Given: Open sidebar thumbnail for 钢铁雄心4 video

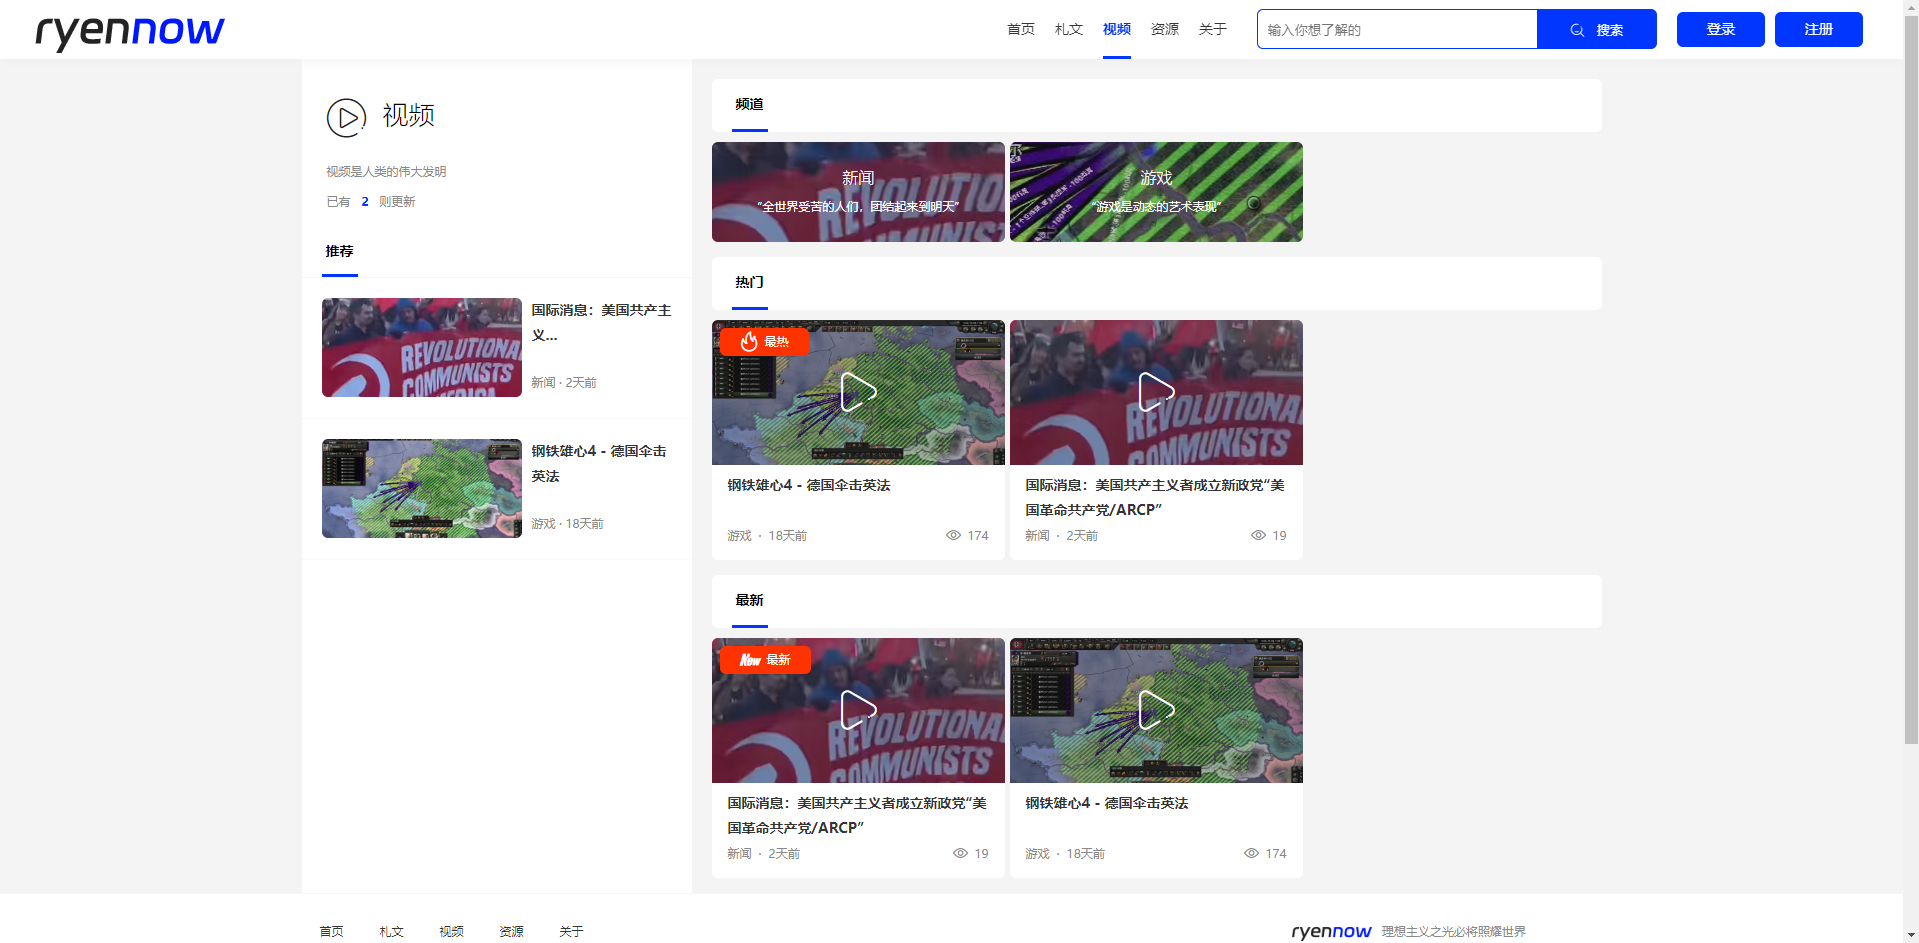Looking at the screenshot, I should point(422,488).
